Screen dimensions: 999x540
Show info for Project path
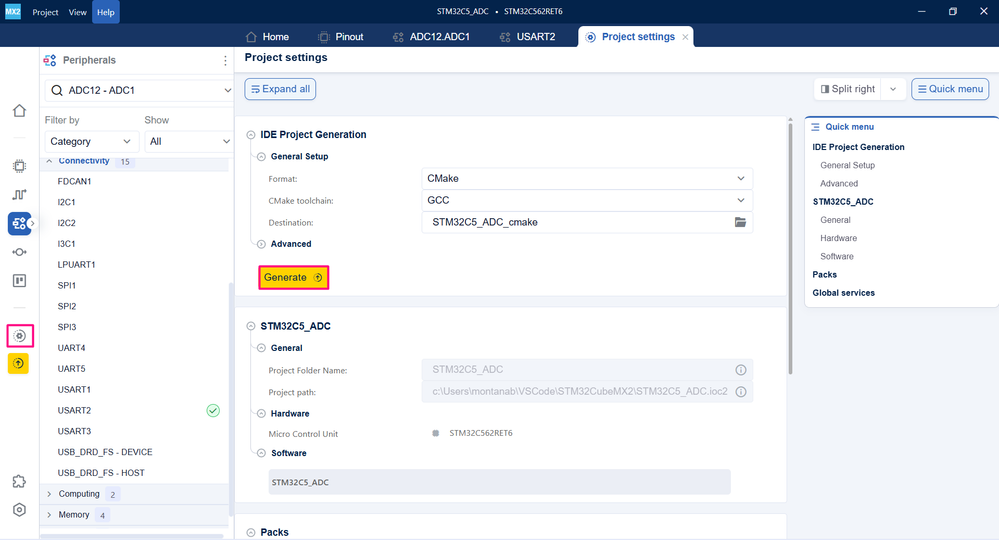click(741, 392)
